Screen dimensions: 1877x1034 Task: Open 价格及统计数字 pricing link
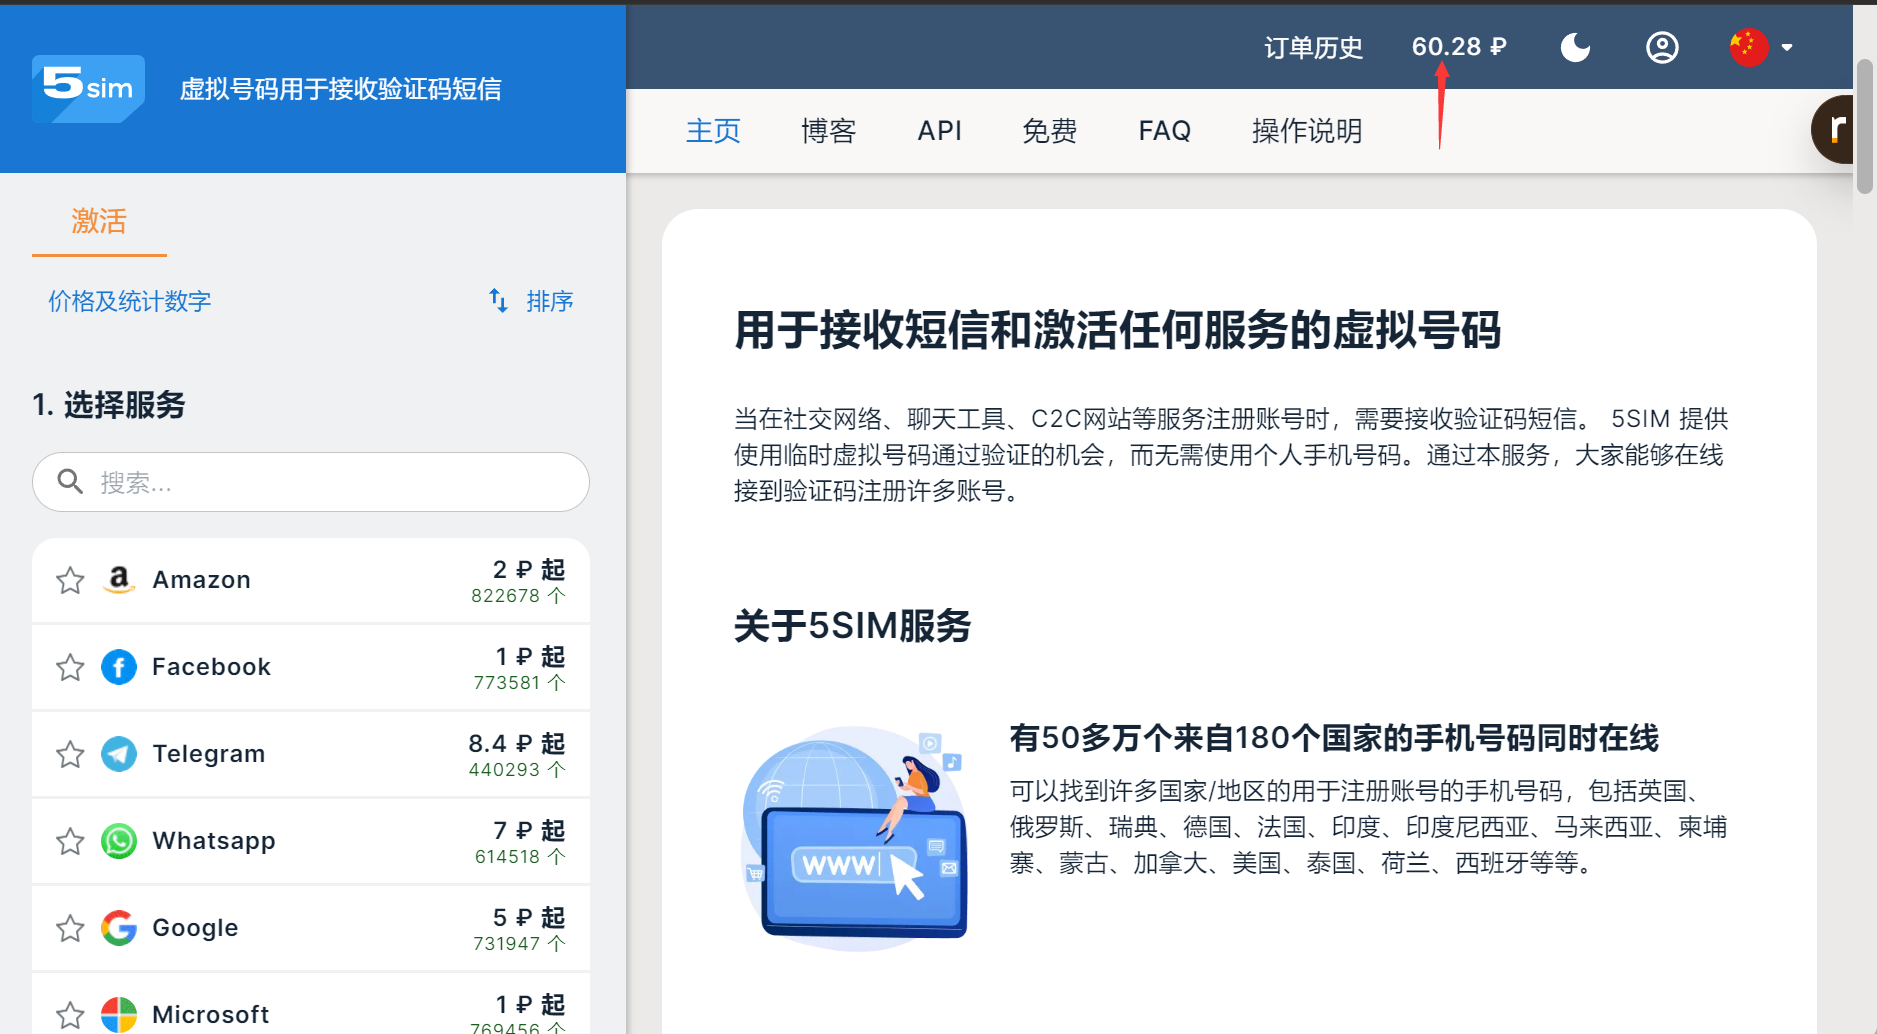tap(130, 301)
